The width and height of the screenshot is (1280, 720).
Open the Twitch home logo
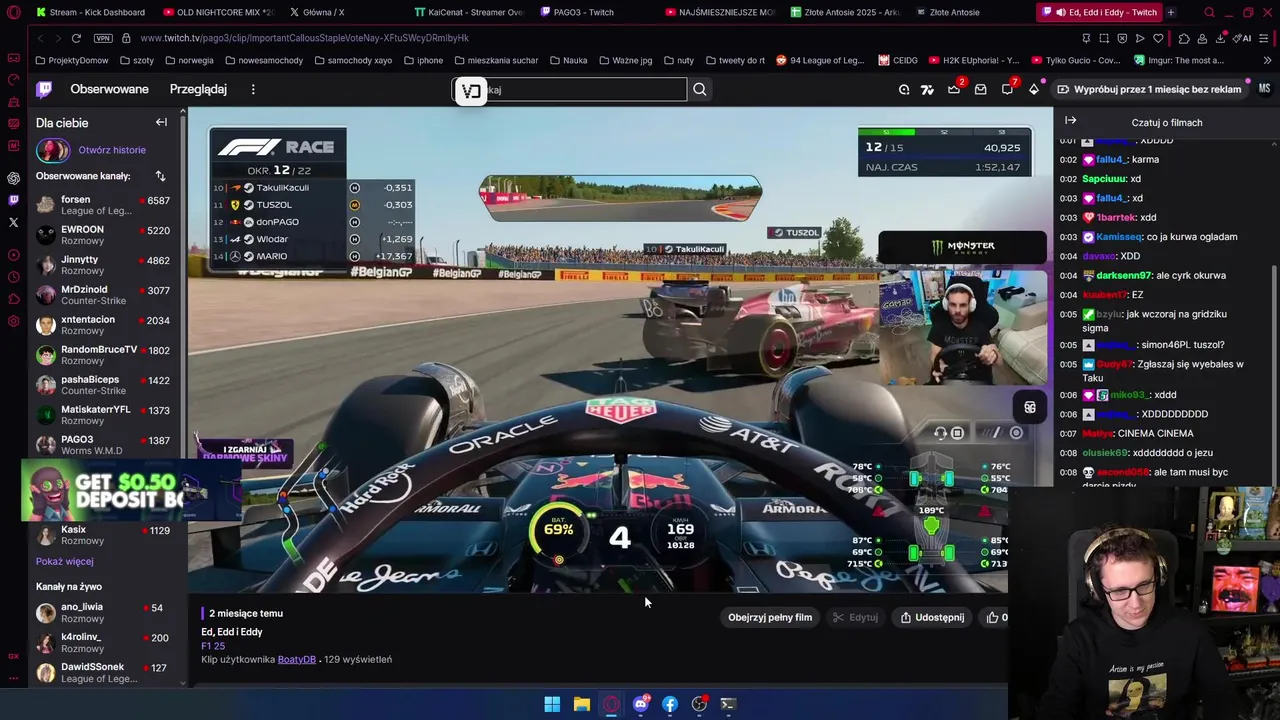tap(44, 89)
